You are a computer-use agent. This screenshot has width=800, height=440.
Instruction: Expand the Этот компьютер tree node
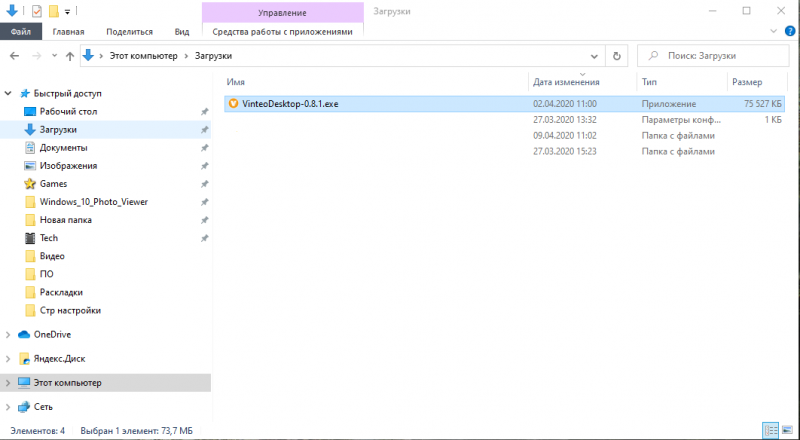coord(8,383)
